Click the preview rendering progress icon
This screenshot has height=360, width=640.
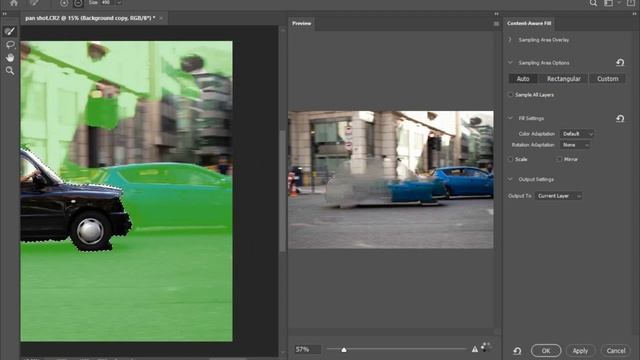click(x=485, y=347)
